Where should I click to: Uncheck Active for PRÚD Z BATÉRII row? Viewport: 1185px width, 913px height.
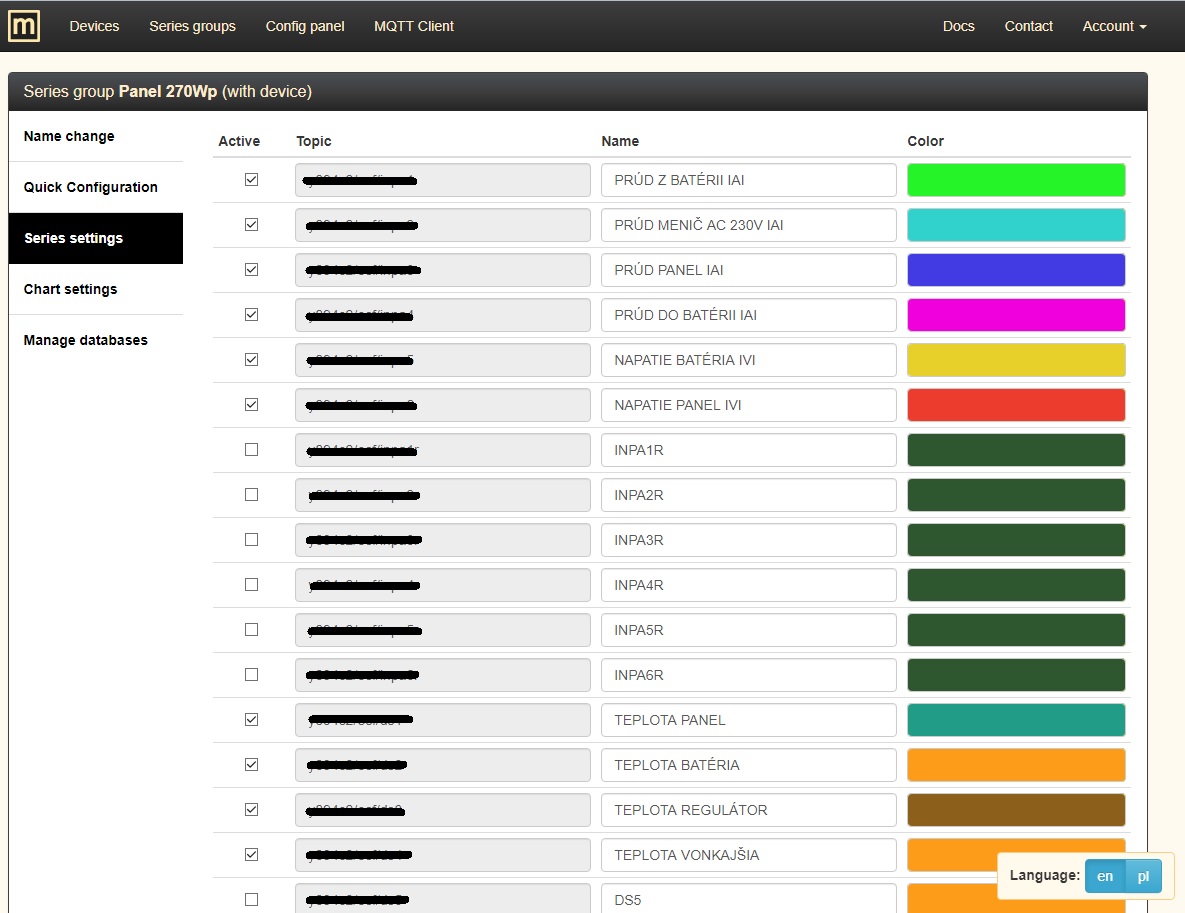point(251,180)
